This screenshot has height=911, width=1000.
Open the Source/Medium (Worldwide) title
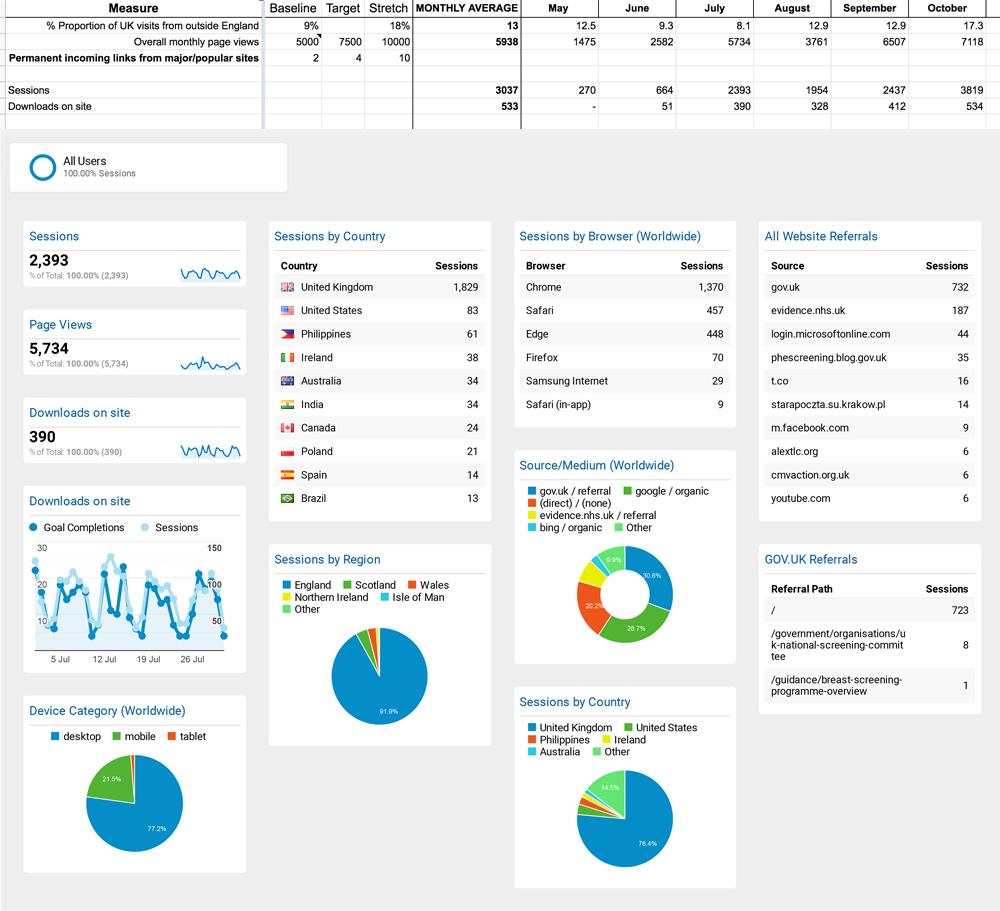[596, 465]
